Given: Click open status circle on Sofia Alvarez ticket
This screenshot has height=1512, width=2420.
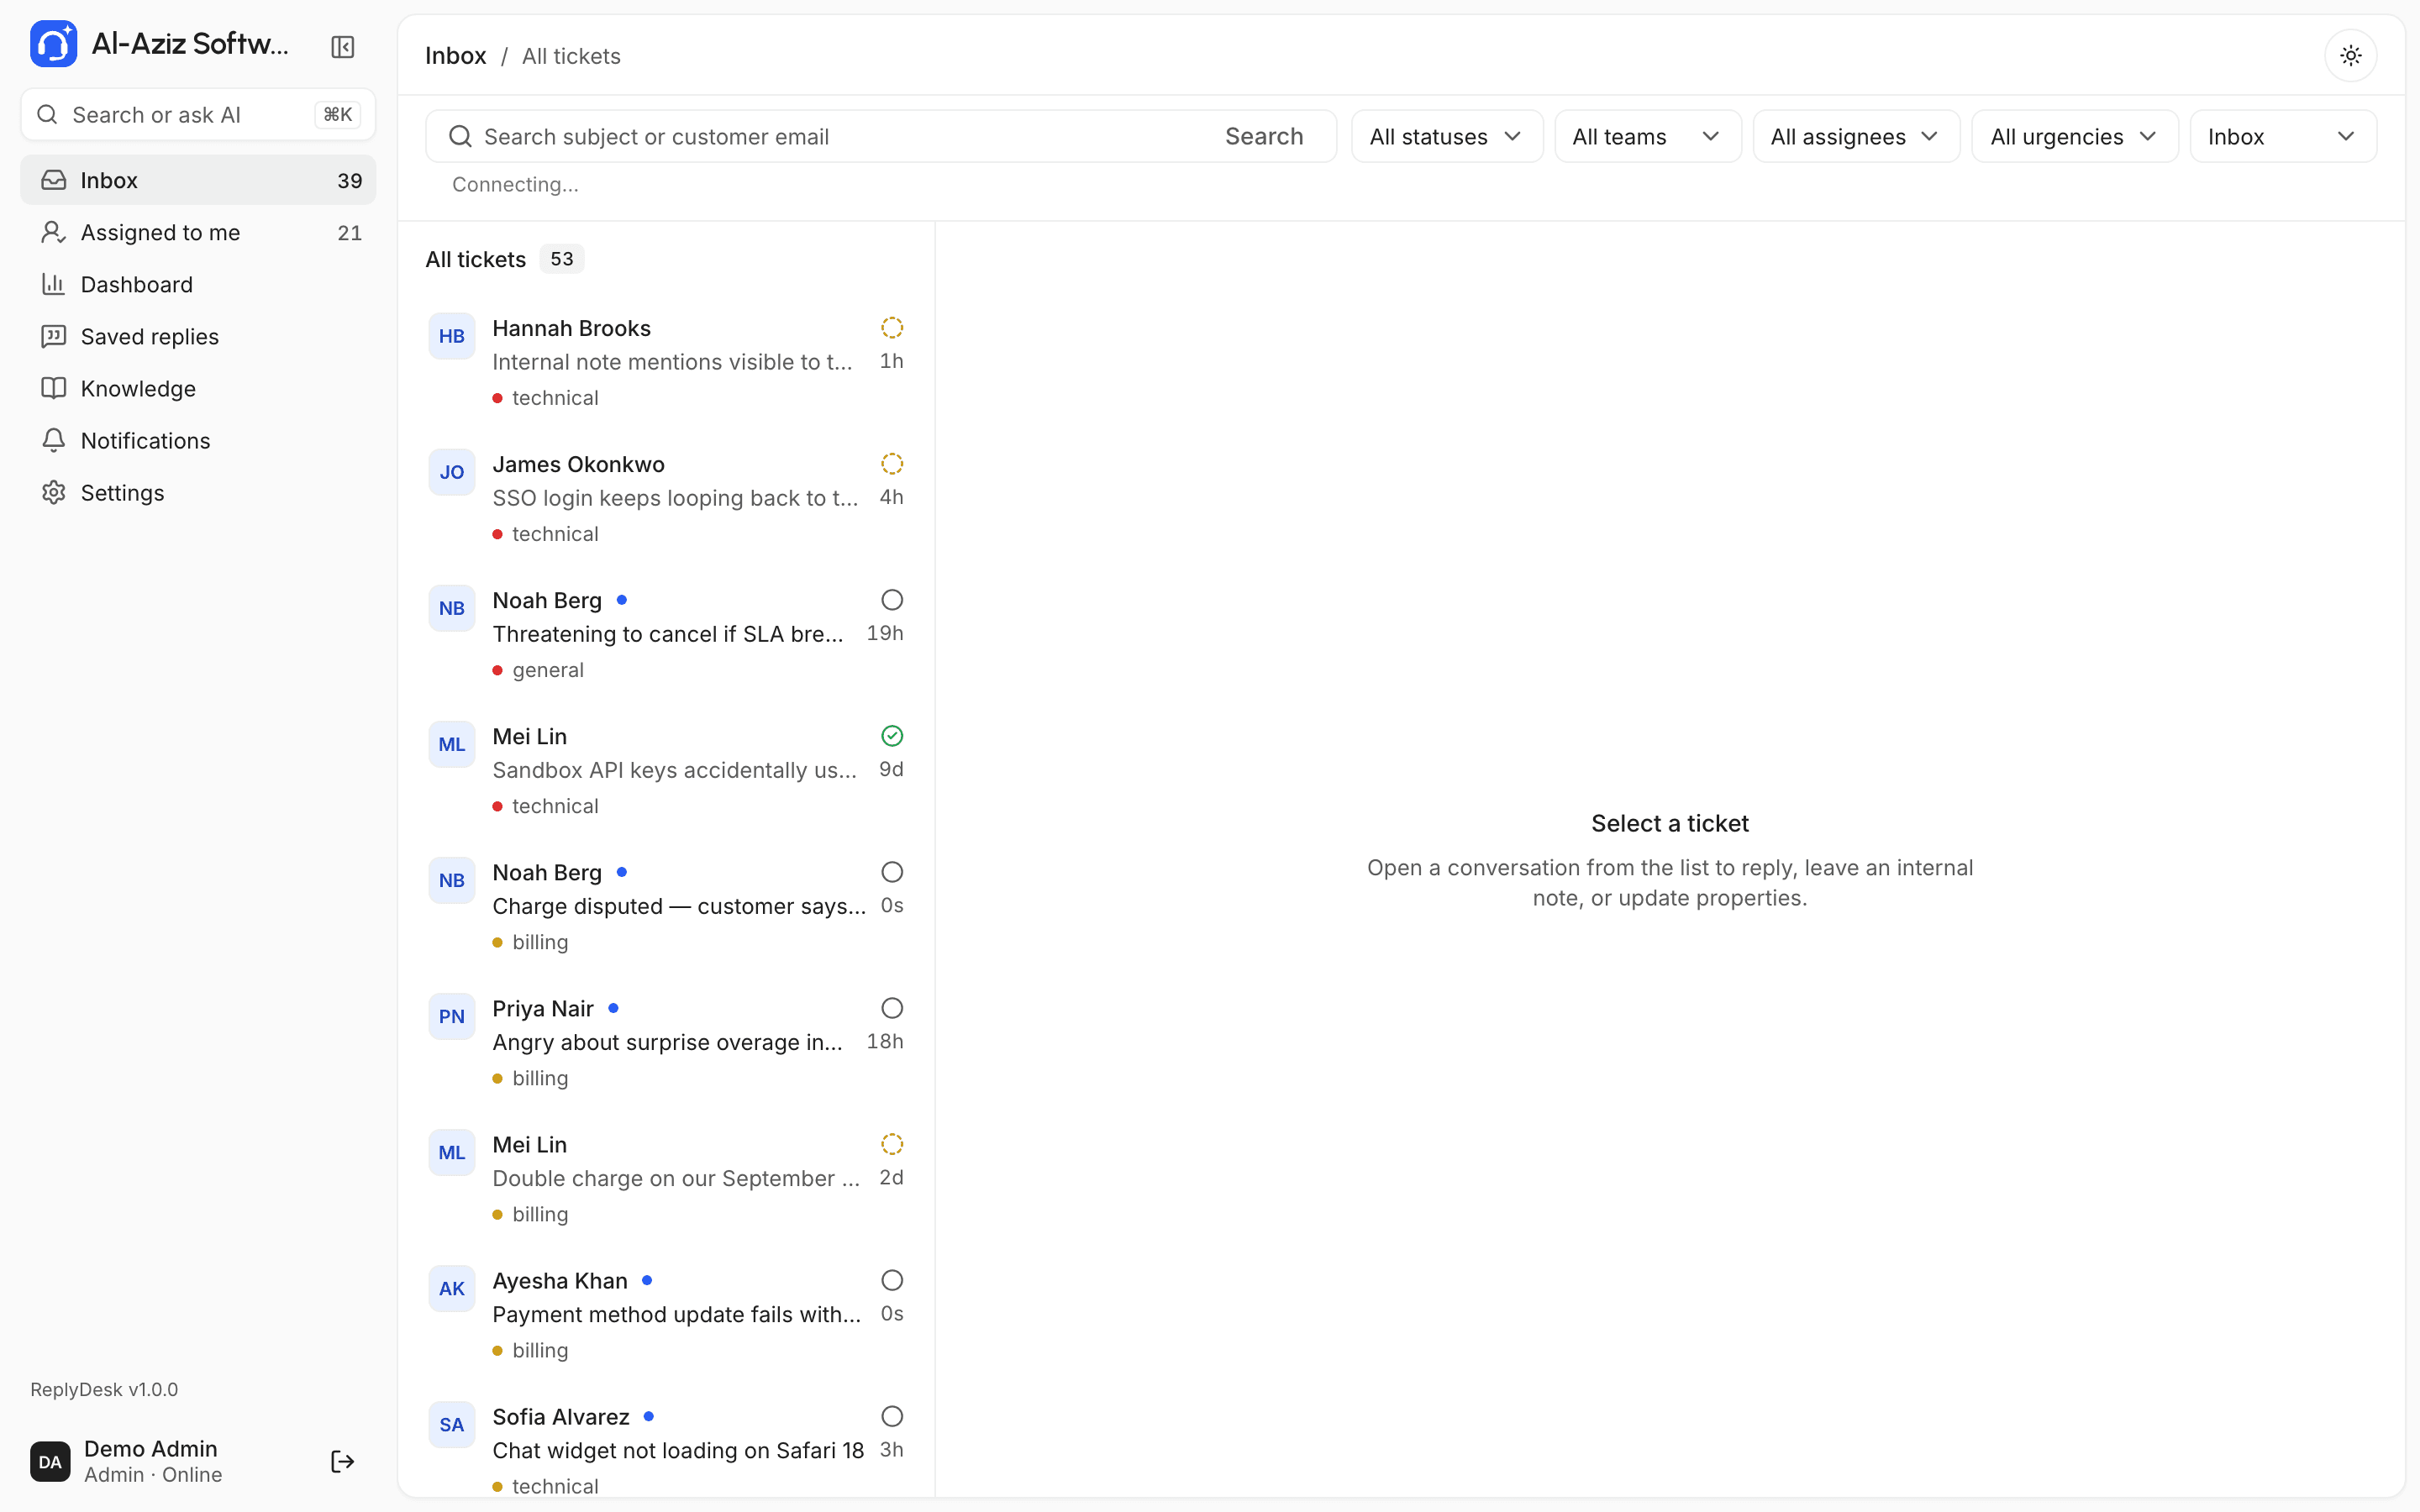Looking at the screenshot, I should click(x=892, y=1416).
